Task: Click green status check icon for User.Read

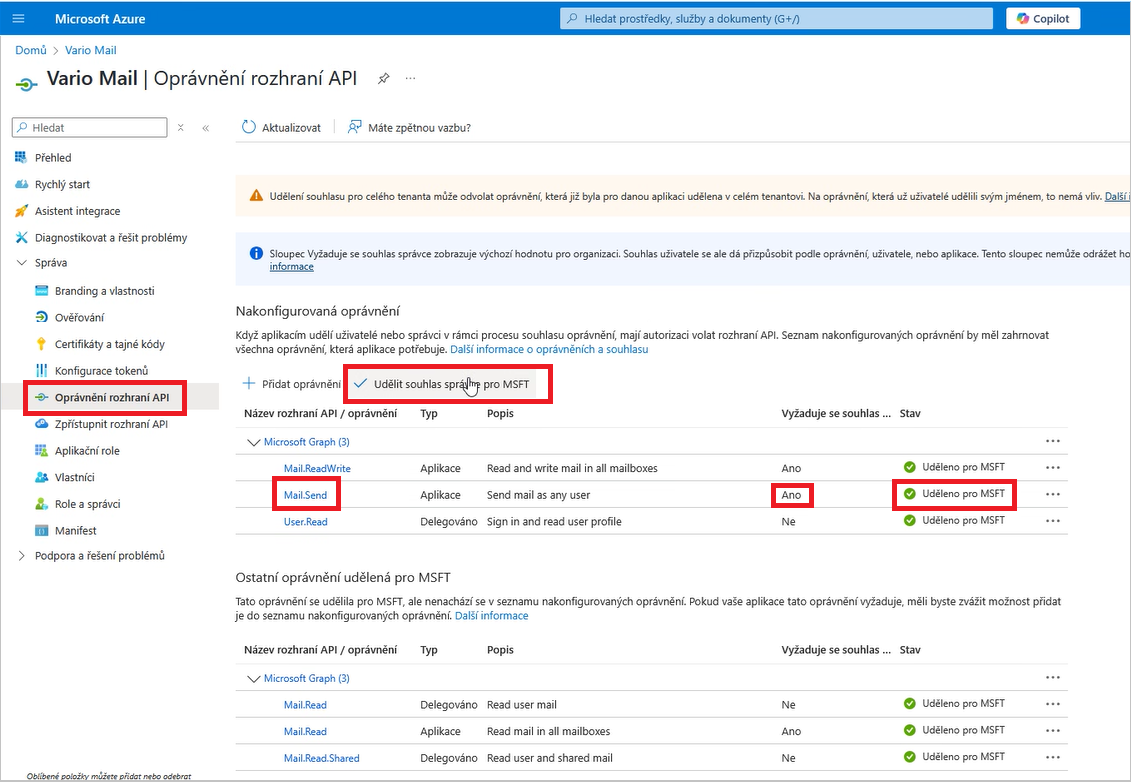Action: [x=910, y=520]
